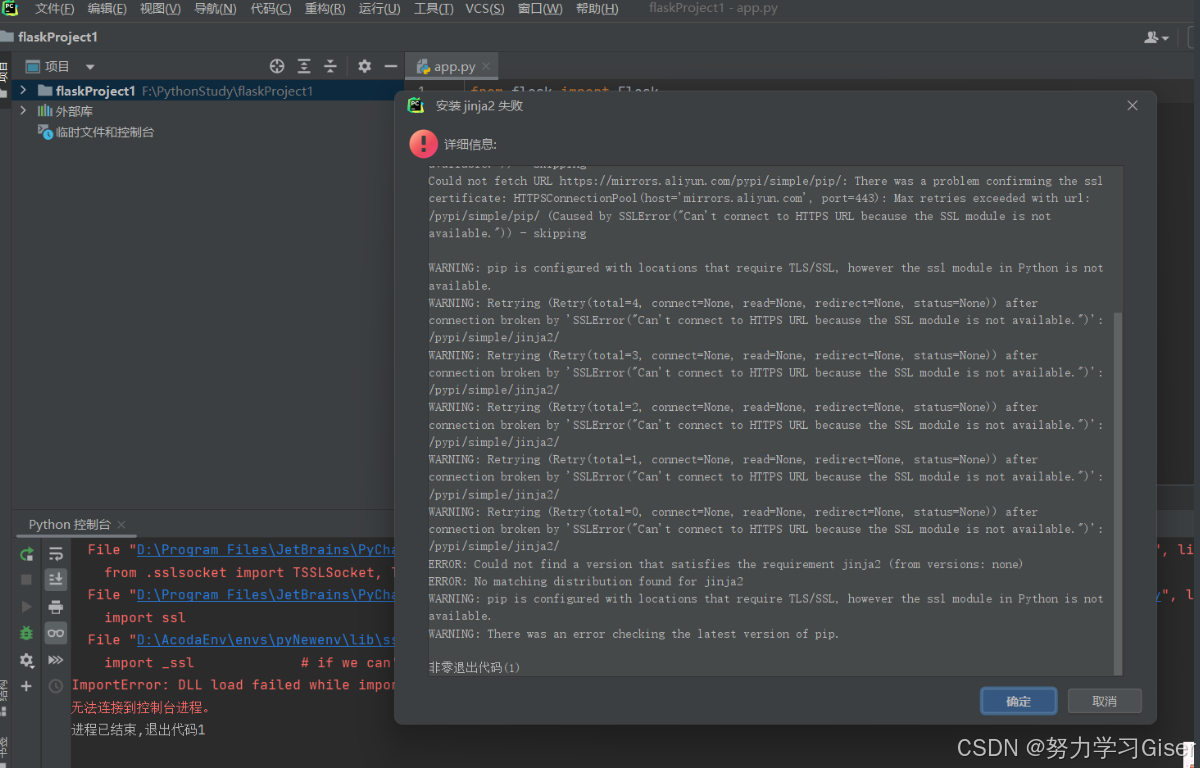This screenshot has width=1200, height=768.
Task: Open console settings gear icon
Action: pyautogui.click(x=27, y=660)
